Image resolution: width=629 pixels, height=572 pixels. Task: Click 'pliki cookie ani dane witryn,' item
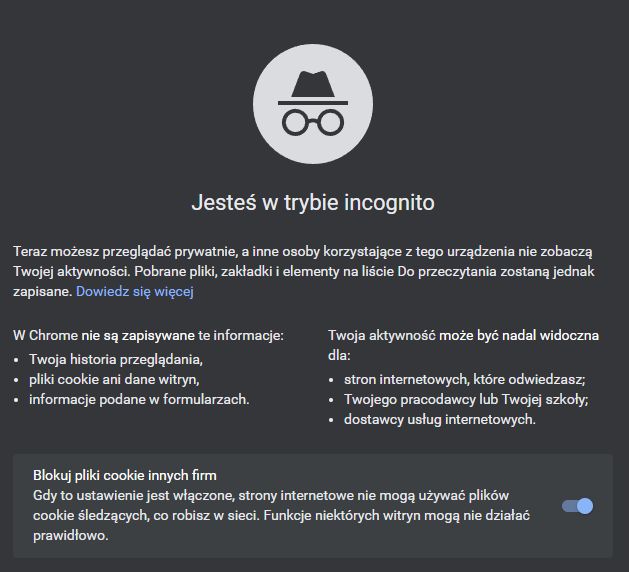pos(114,379)
